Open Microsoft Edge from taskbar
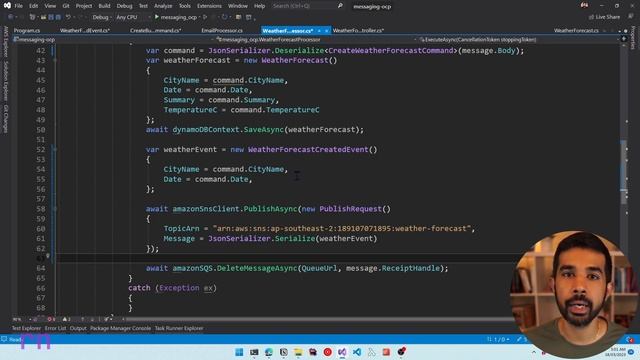This screenshot has width=640, height=360. tap(269, 352)
